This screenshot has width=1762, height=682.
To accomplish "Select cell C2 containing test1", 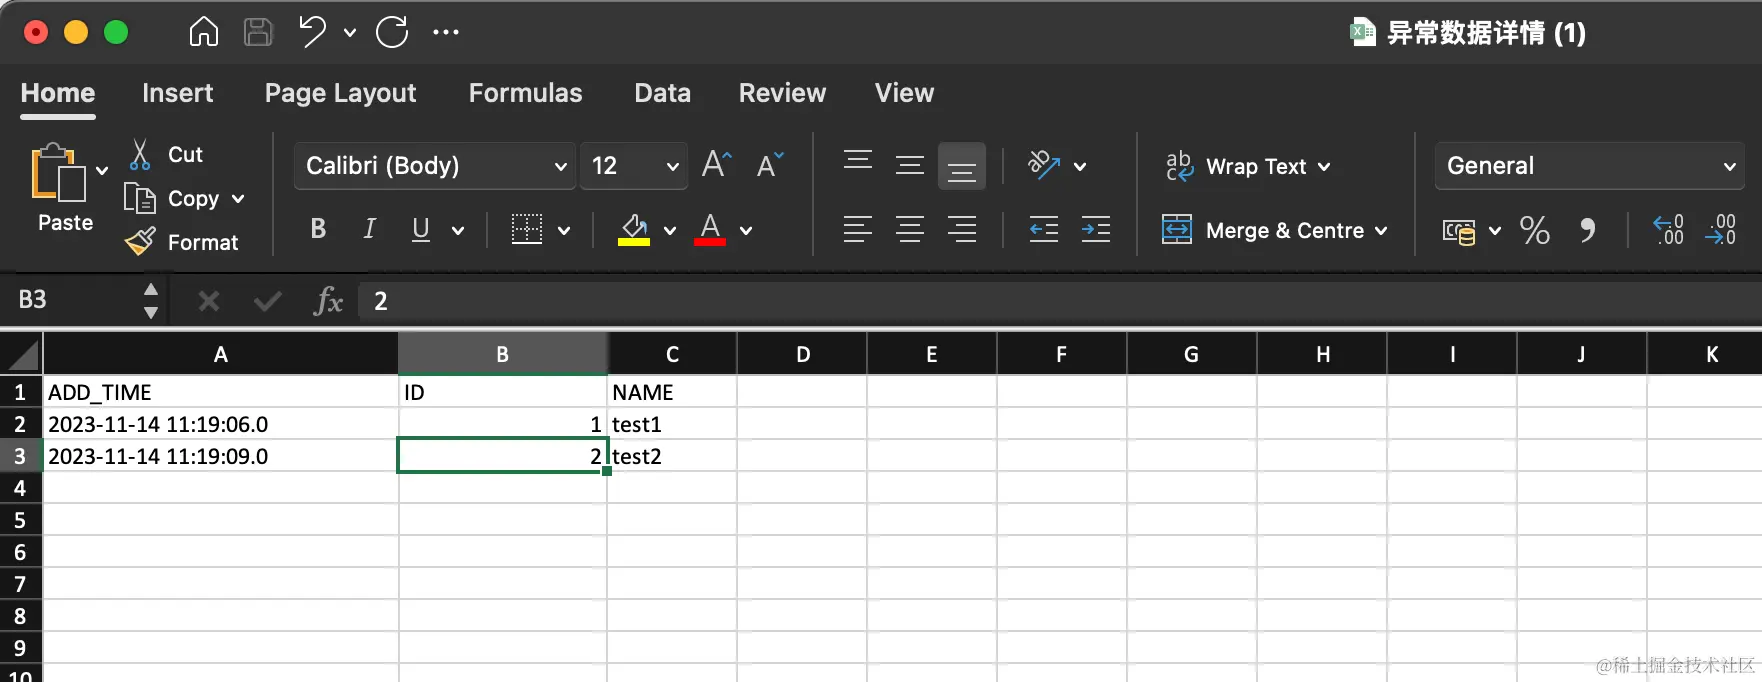I will click(671, 424).
